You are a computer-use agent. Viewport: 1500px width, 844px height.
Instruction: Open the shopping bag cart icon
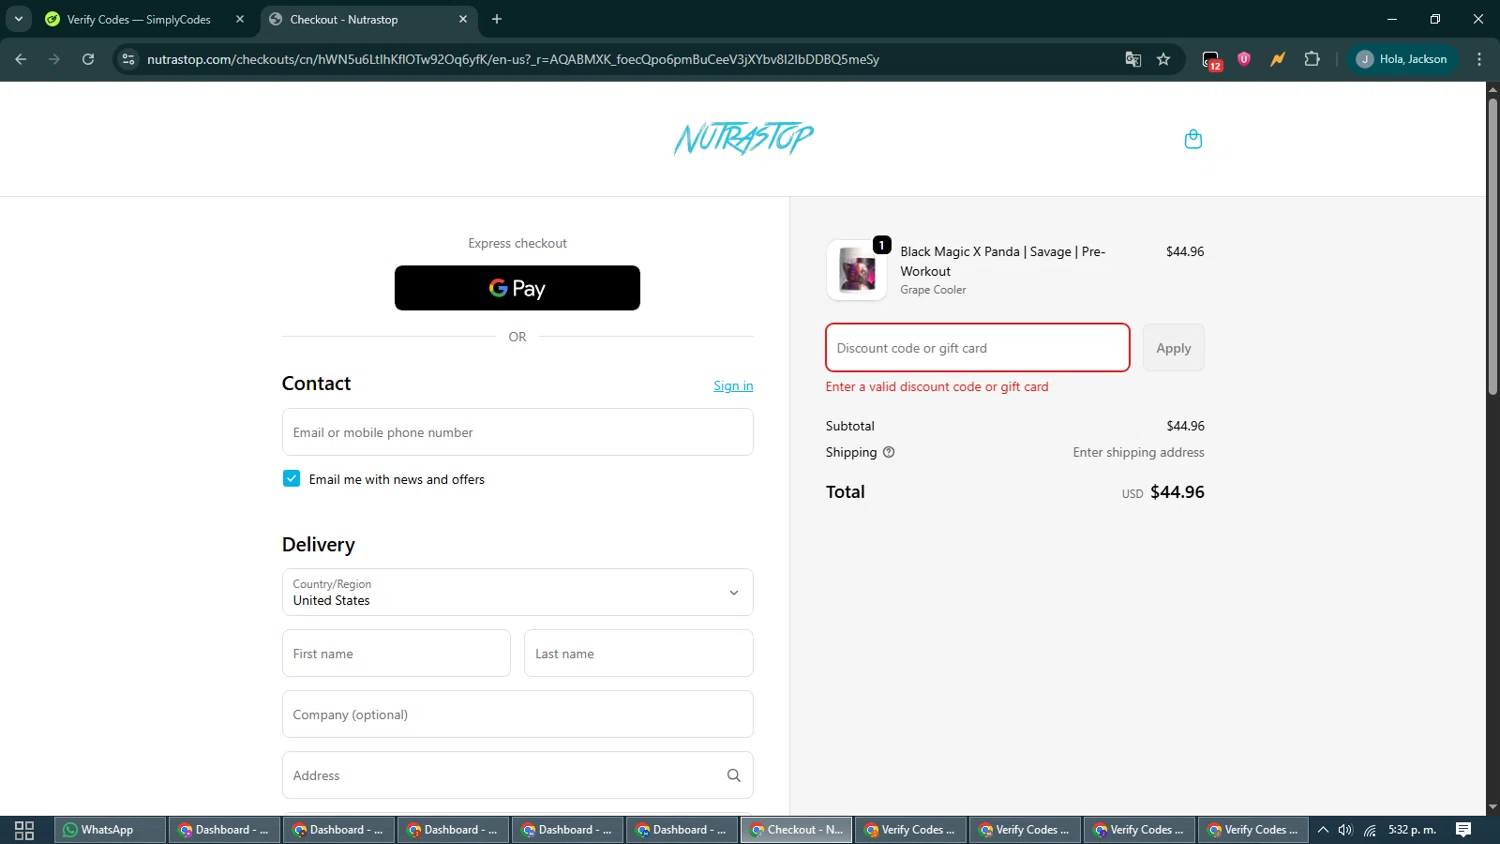1193,139
